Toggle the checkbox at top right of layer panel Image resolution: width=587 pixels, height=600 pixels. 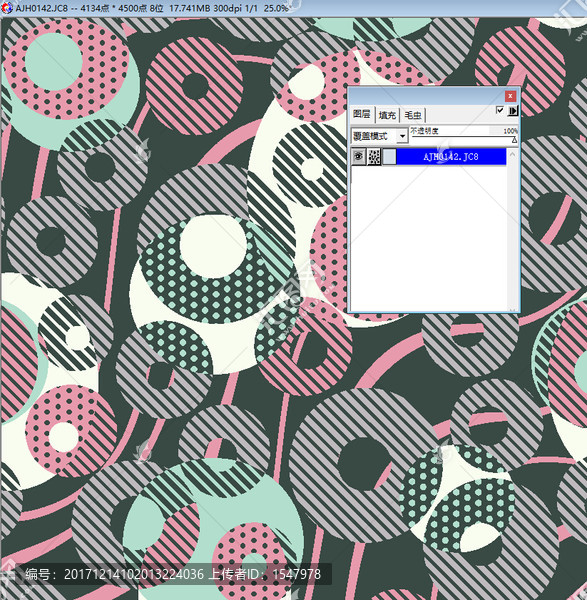click(x=500, y=110)
